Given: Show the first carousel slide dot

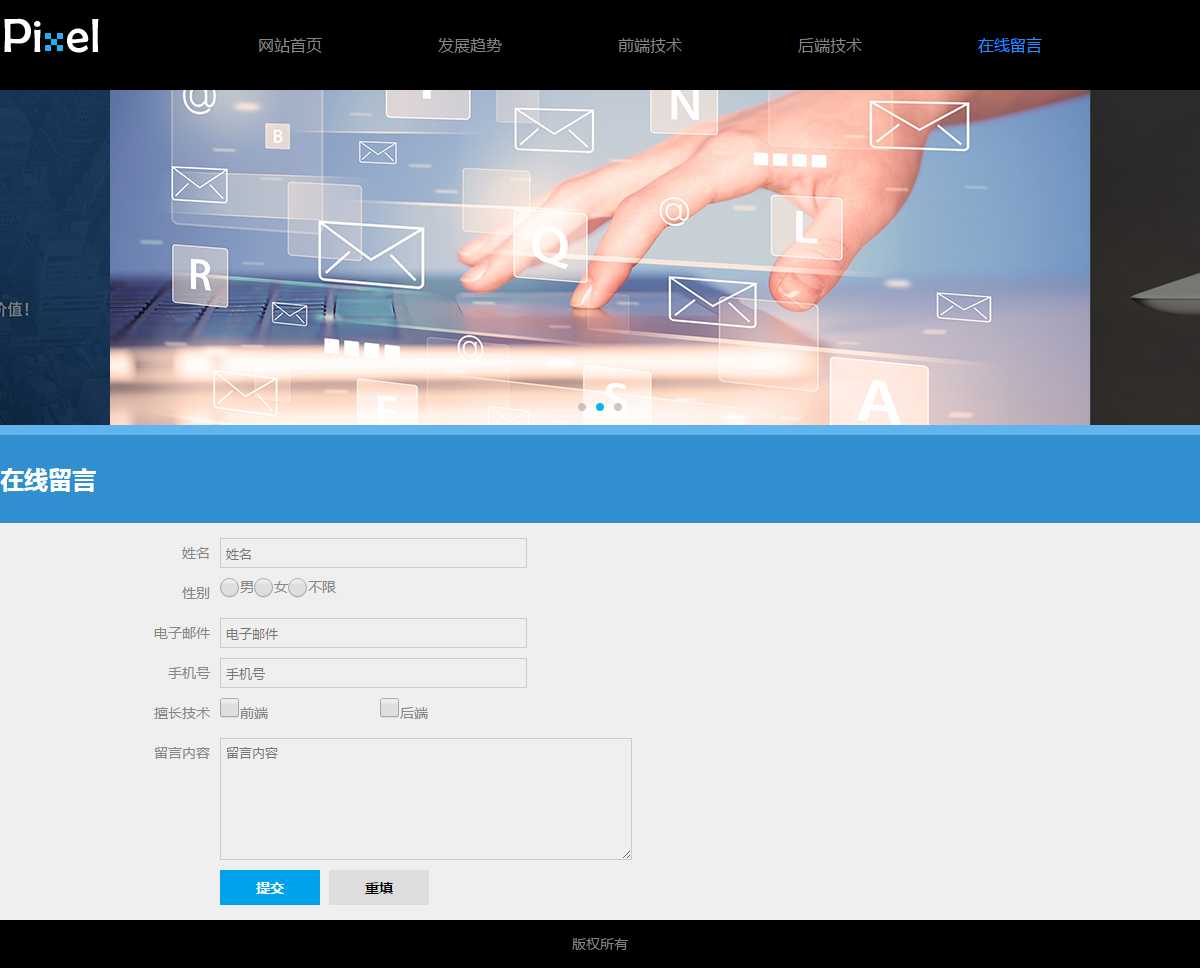Looking at the screenshot, I should click(x=582, y=407).
